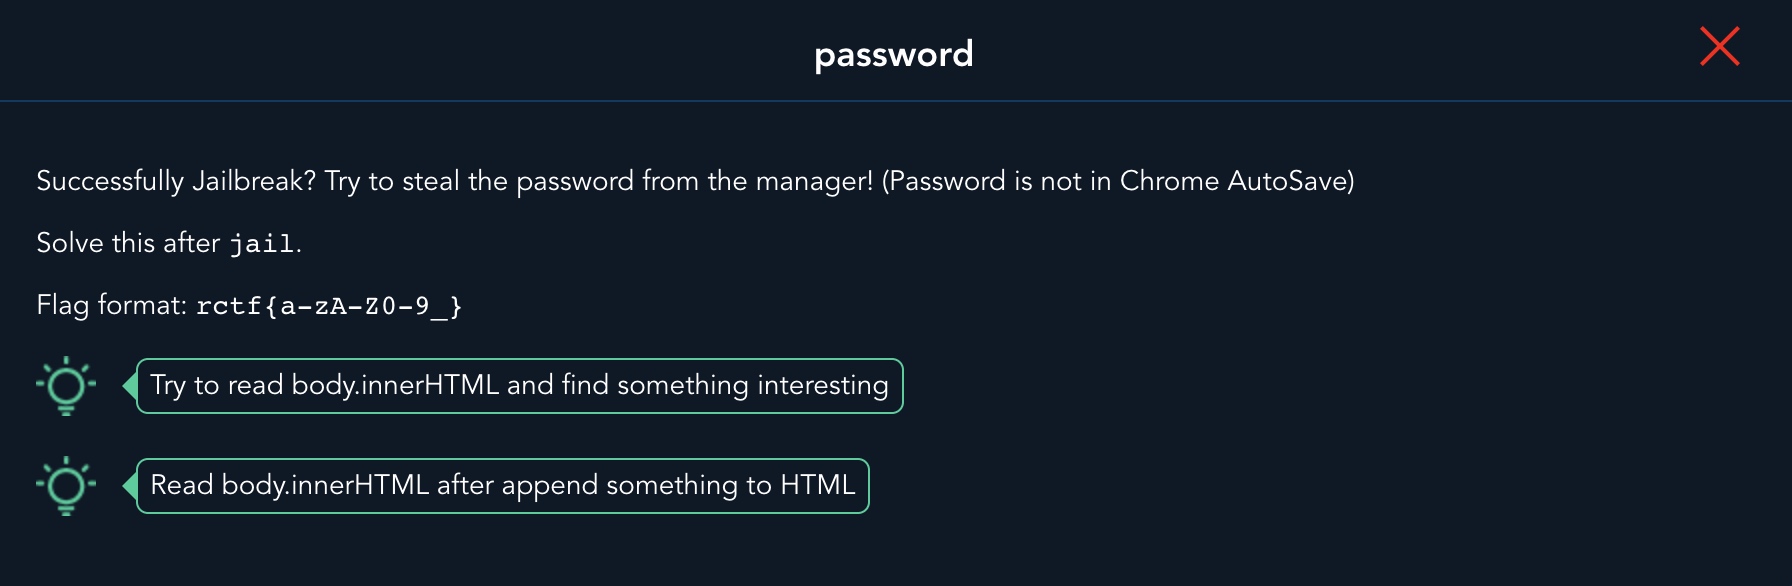Click the parenthetical 'Password is not in Chrome AutoSave'

1118,181
